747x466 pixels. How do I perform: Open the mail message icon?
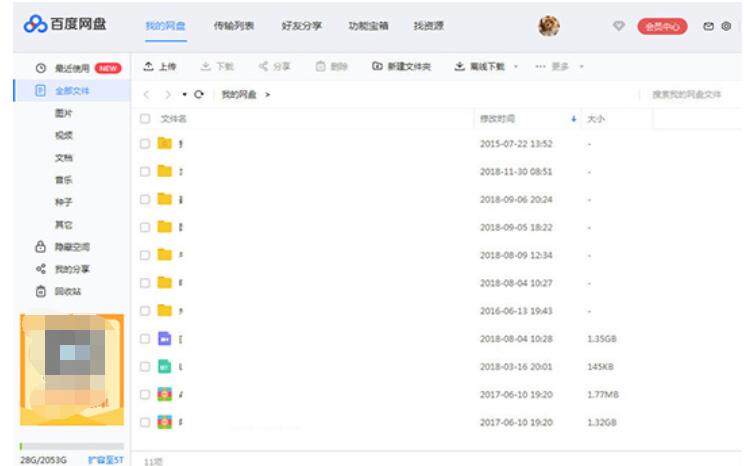coord(709,27)
